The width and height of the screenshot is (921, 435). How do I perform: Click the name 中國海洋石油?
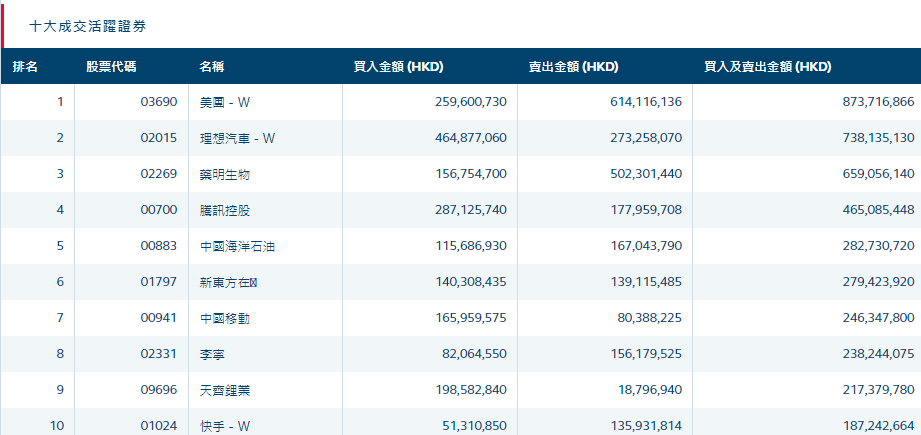[x=237, y=246]
